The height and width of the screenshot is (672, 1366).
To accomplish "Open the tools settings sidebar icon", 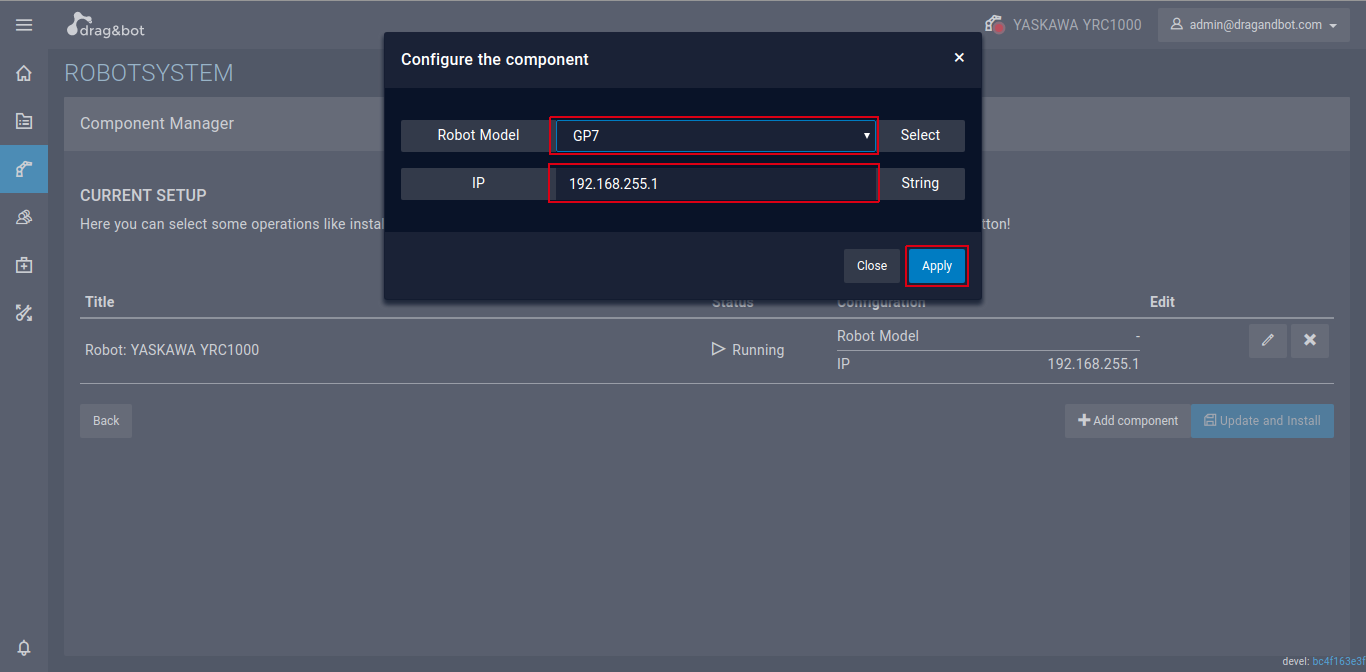I will pyautogui.click(x=24, y=313).
